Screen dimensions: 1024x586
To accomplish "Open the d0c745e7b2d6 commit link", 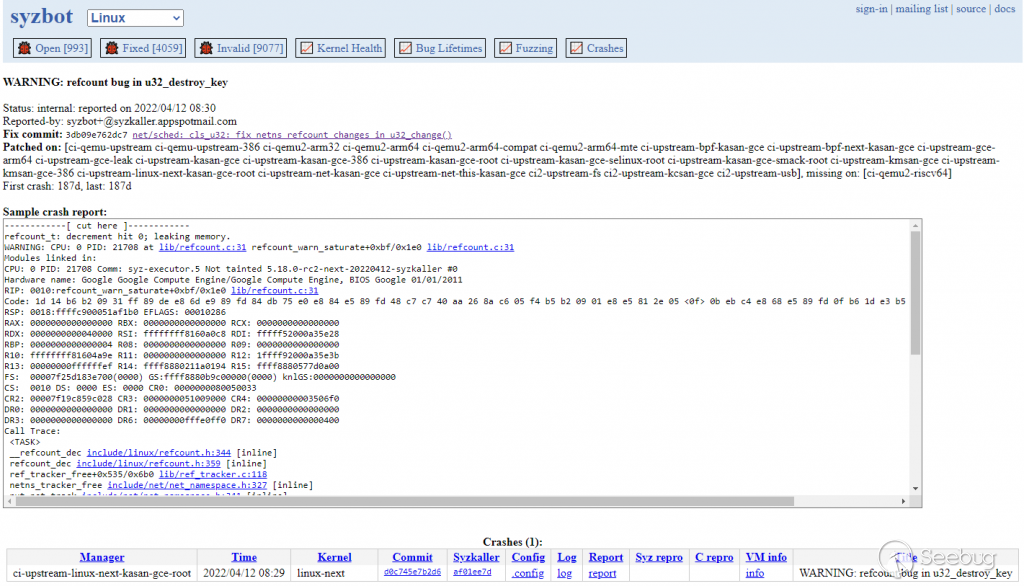I will [x=412, y=574].
